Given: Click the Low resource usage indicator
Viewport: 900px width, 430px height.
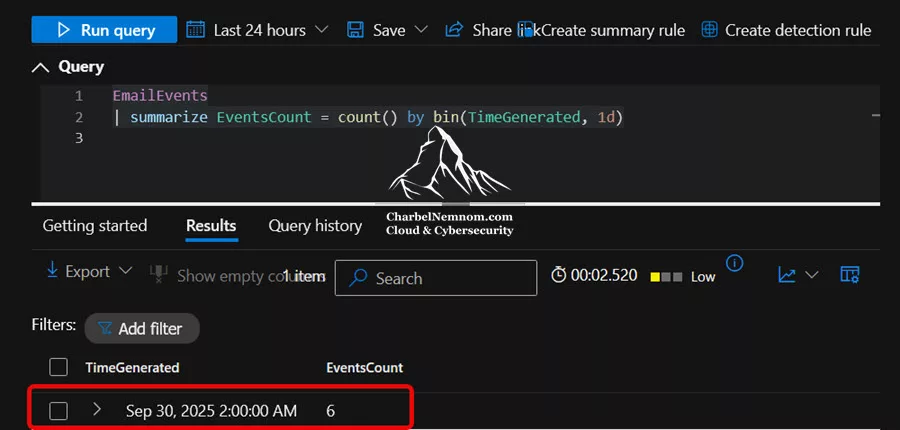Looking at the screenshot, I should click(x=683, y=277).
